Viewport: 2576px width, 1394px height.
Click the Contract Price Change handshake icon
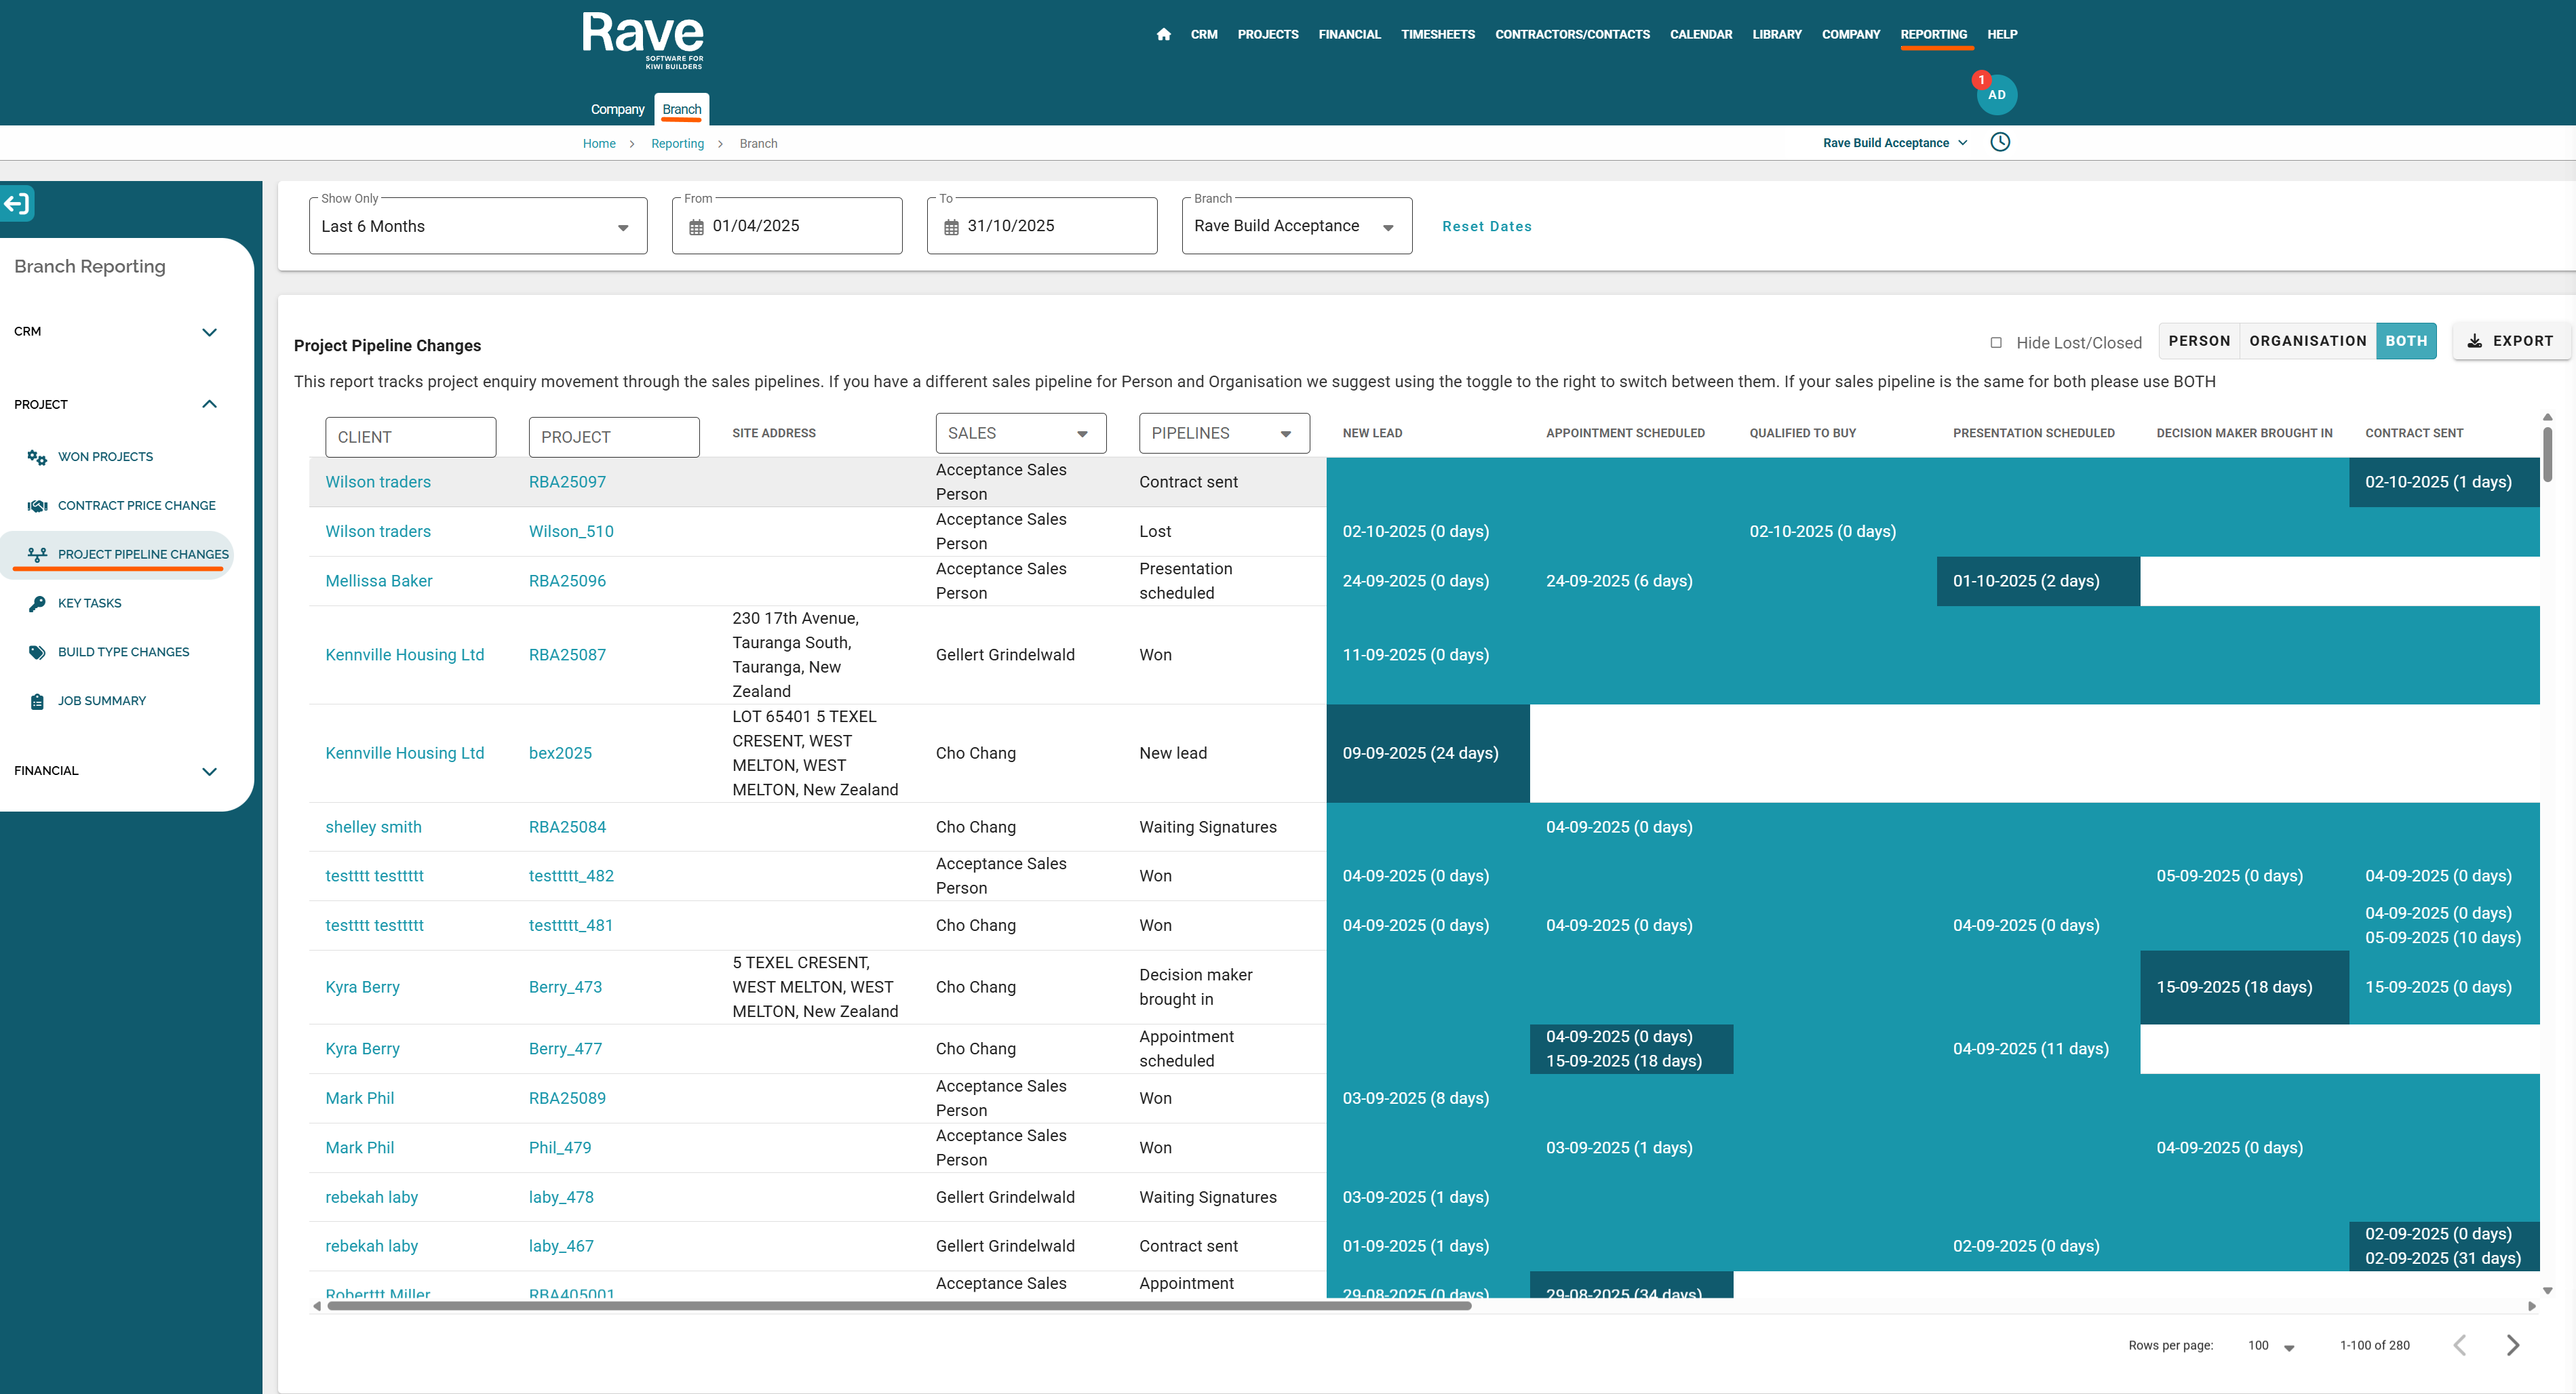(37, 506)
